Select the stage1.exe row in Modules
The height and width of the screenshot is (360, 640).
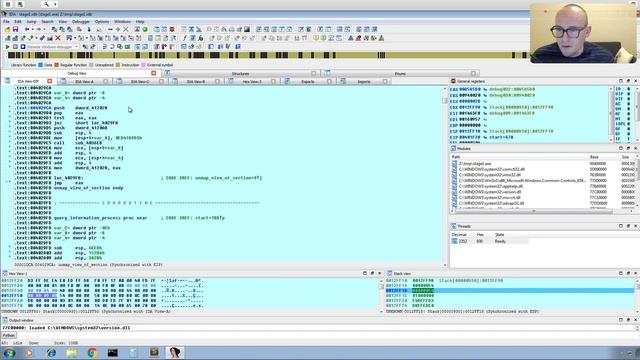(543, 163)
